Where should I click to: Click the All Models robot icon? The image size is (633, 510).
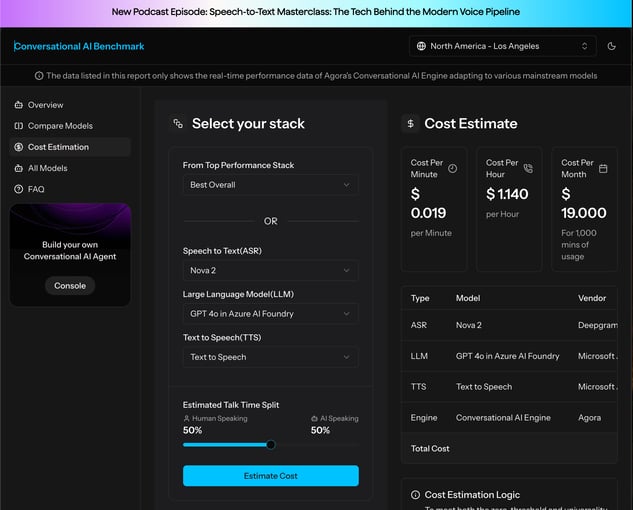point(19,168)
